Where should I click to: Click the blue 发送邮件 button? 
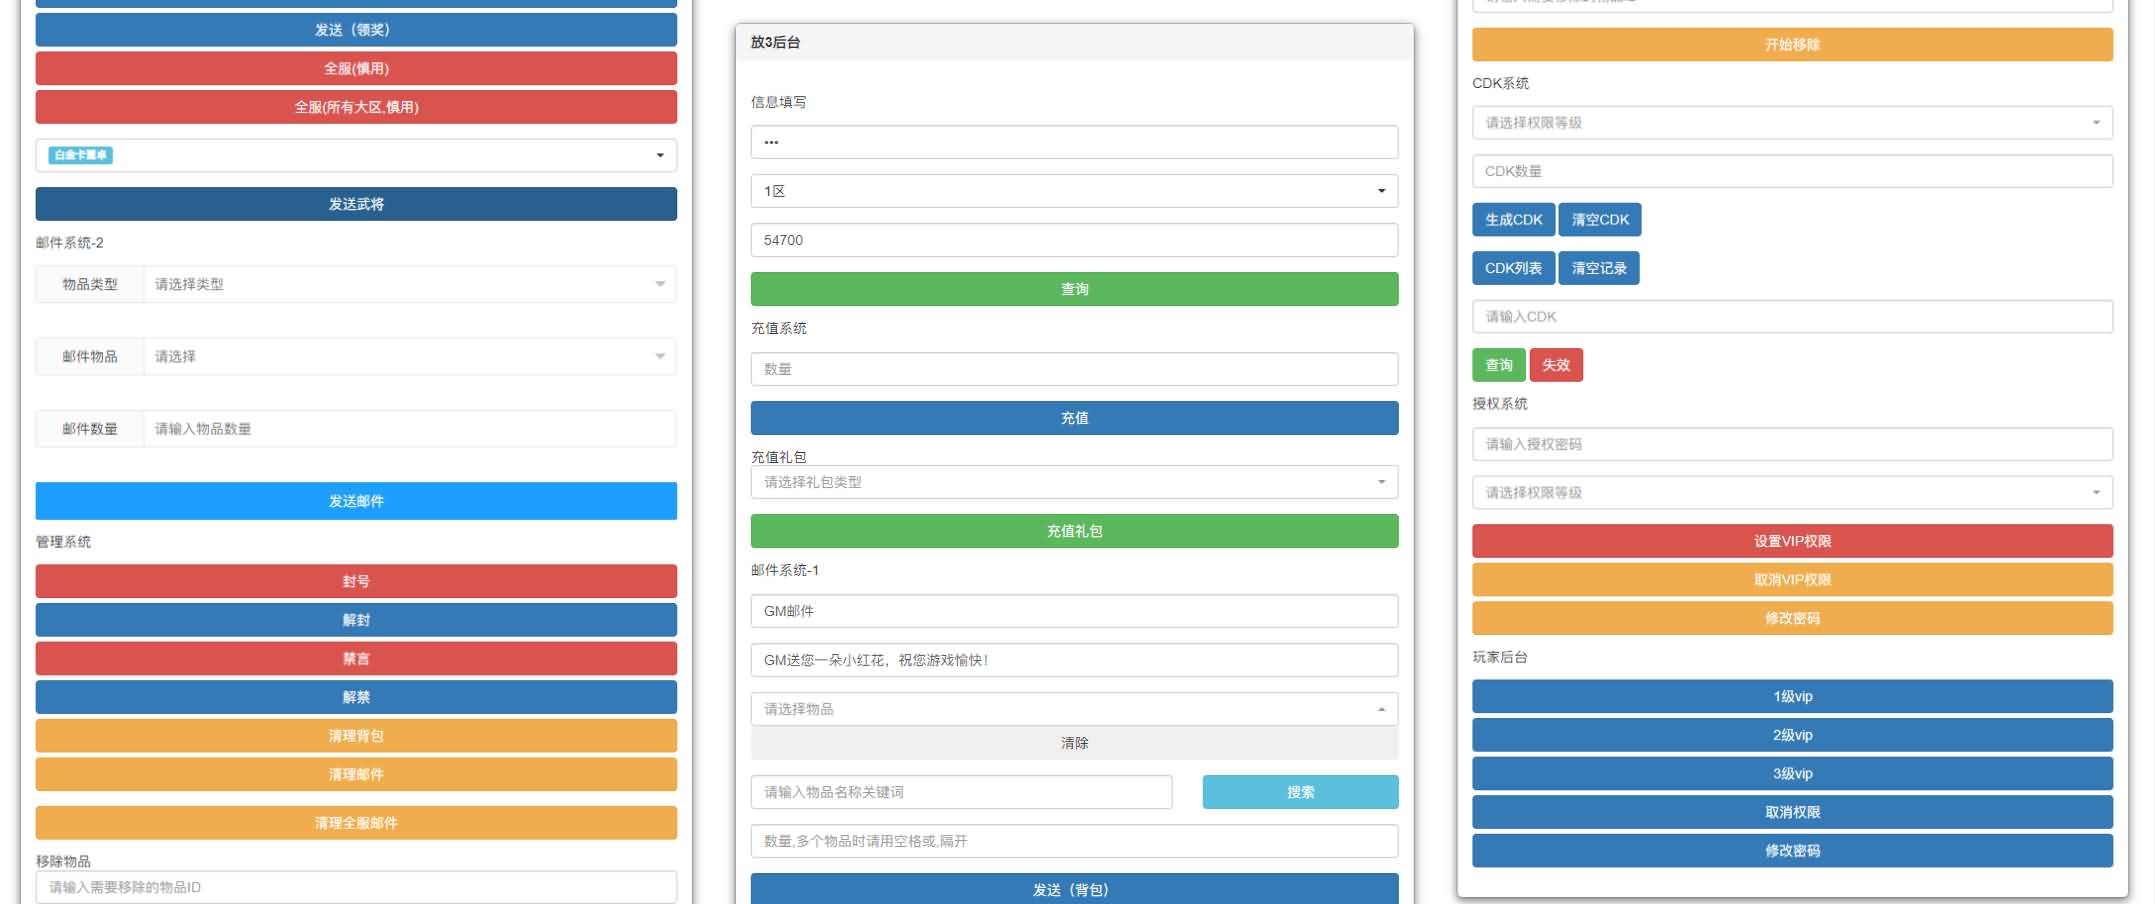[355, 501]
